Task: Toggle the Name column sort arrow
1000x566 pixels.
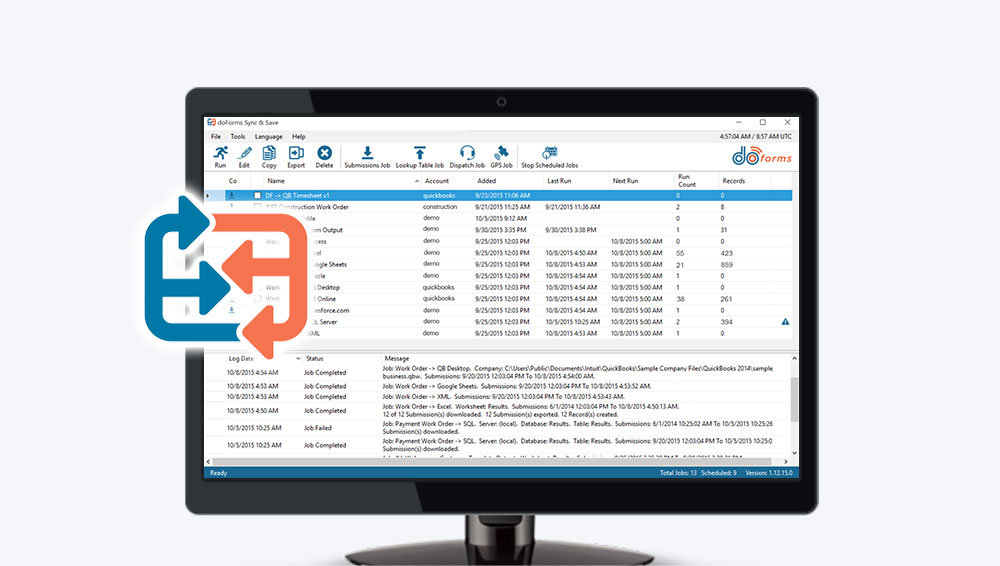Action: click(x=416, y=181)
